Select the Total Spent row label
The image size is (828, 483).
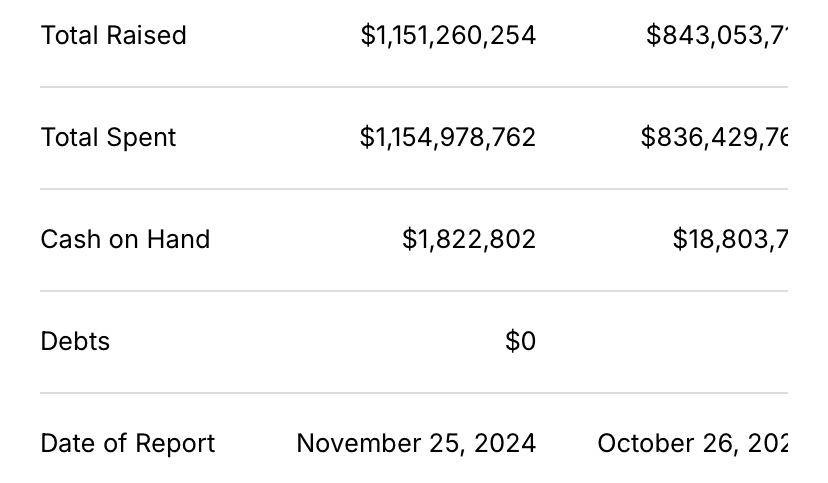[x=108, y=138]
